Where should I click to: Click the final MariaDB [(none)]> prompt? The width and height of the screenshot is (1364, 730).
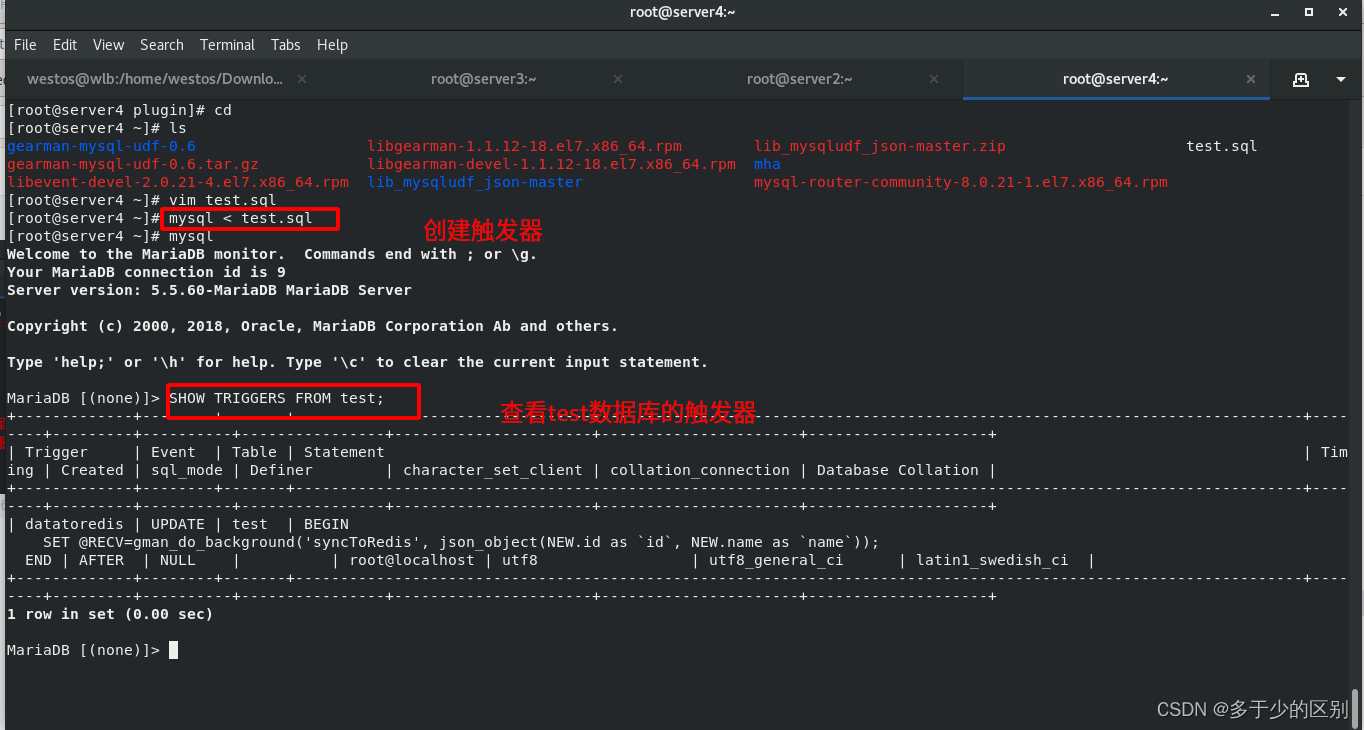(x=83, y=650)
